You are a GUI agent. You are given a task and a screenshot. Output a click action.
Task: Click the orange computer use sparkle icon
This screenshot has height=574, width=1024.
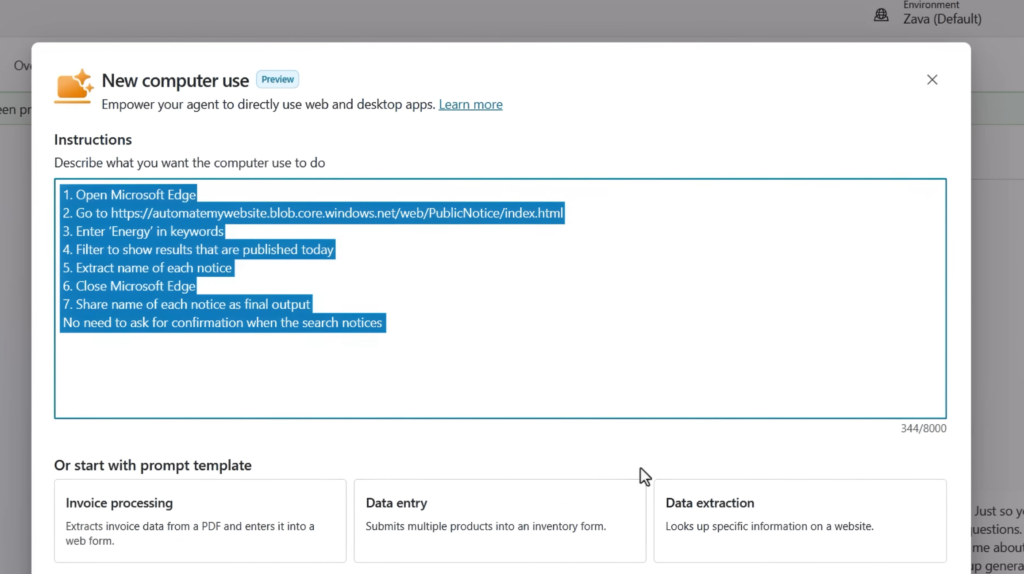(x=74, y=87)
